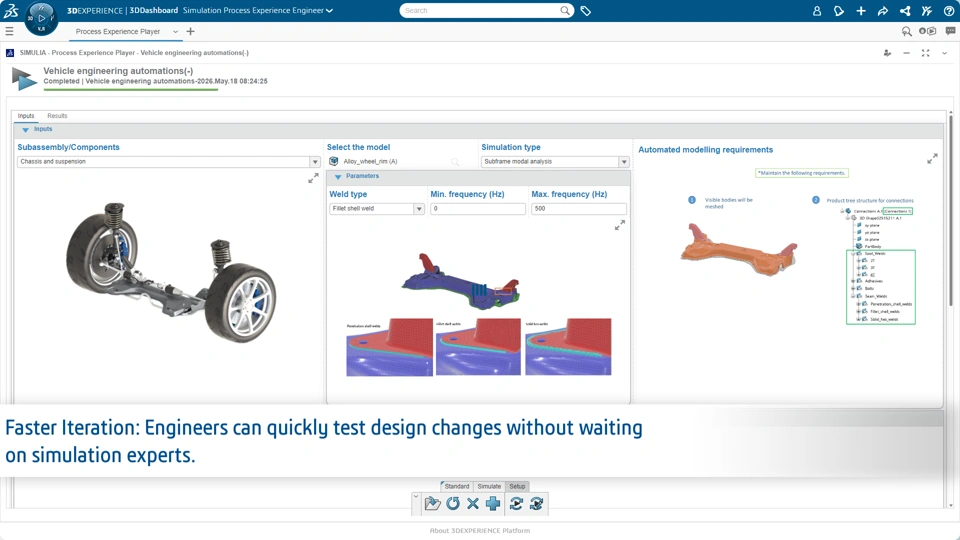
Task: Click the Solid hex welds thumbnail
Action: [x=568, y=347]
